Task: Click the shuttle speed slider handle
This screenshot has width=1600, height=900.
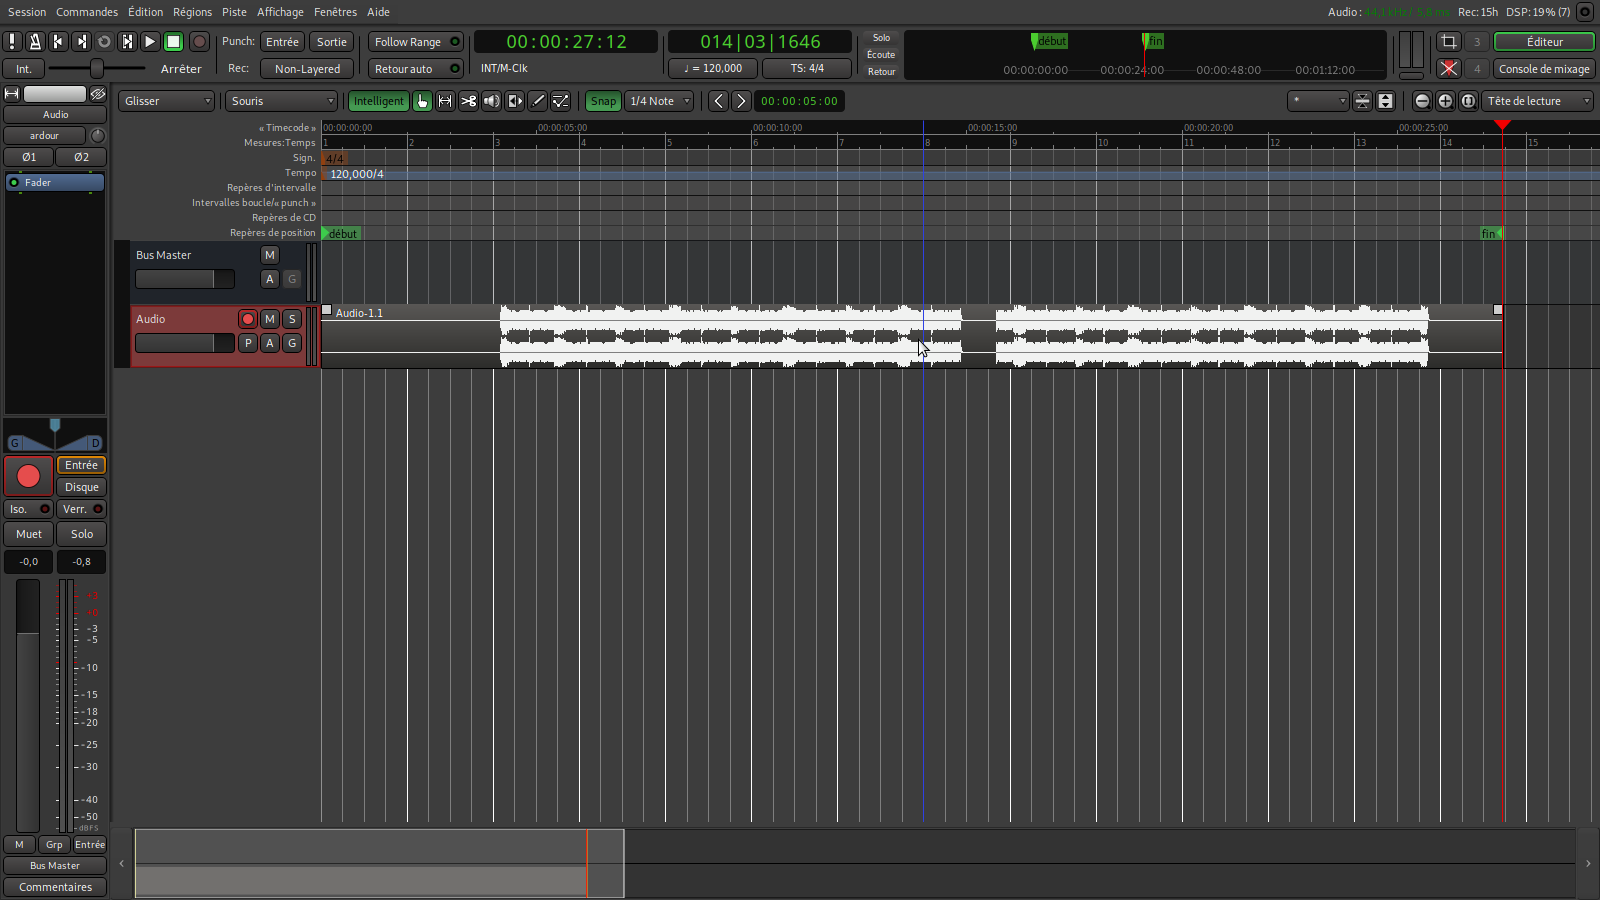Action: click(97, 68)
